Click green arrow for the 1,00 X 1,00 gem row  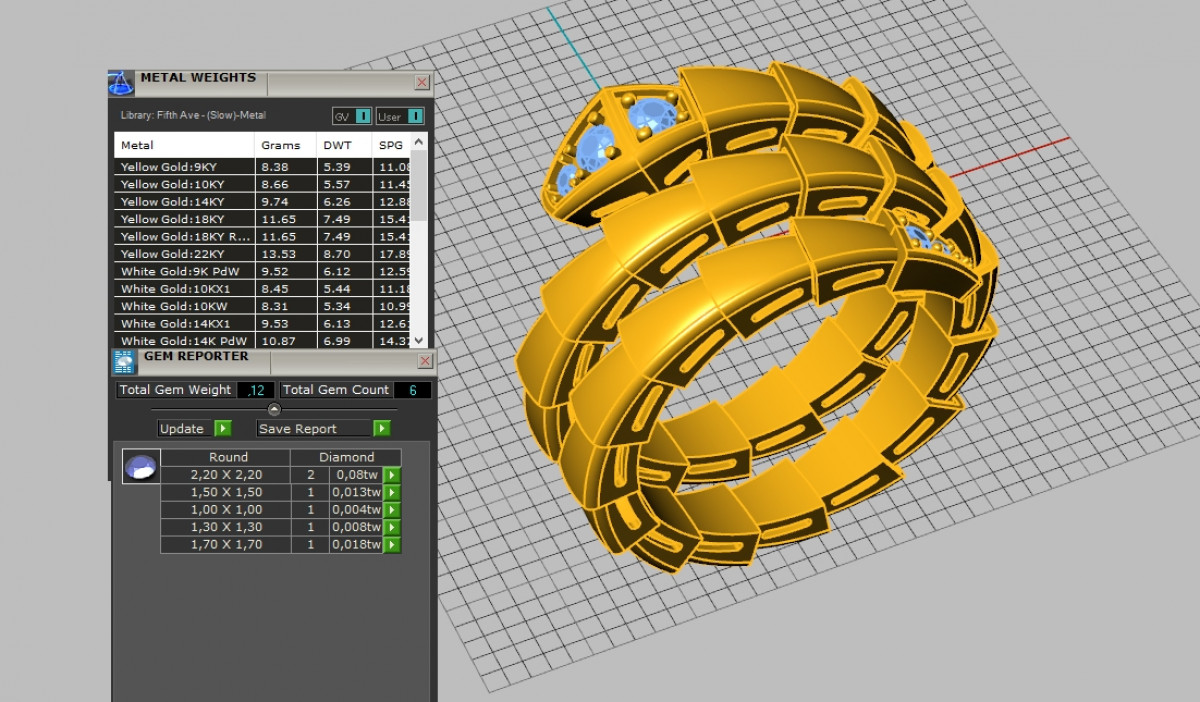click(392, 510)
